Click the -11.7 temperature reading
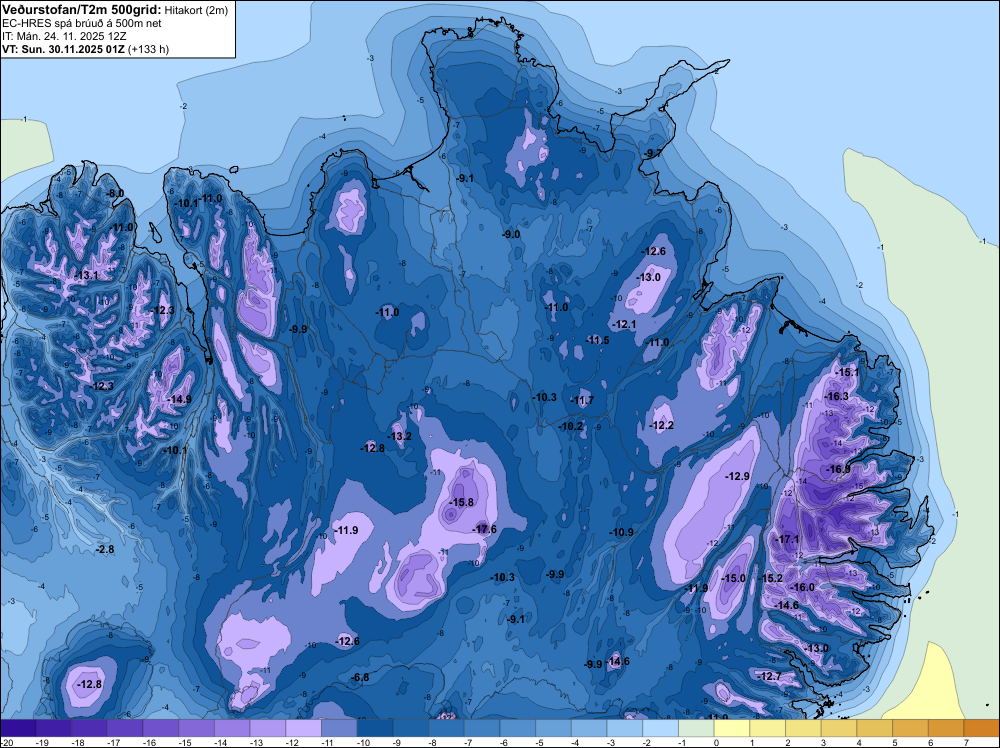 coord(582,400)
